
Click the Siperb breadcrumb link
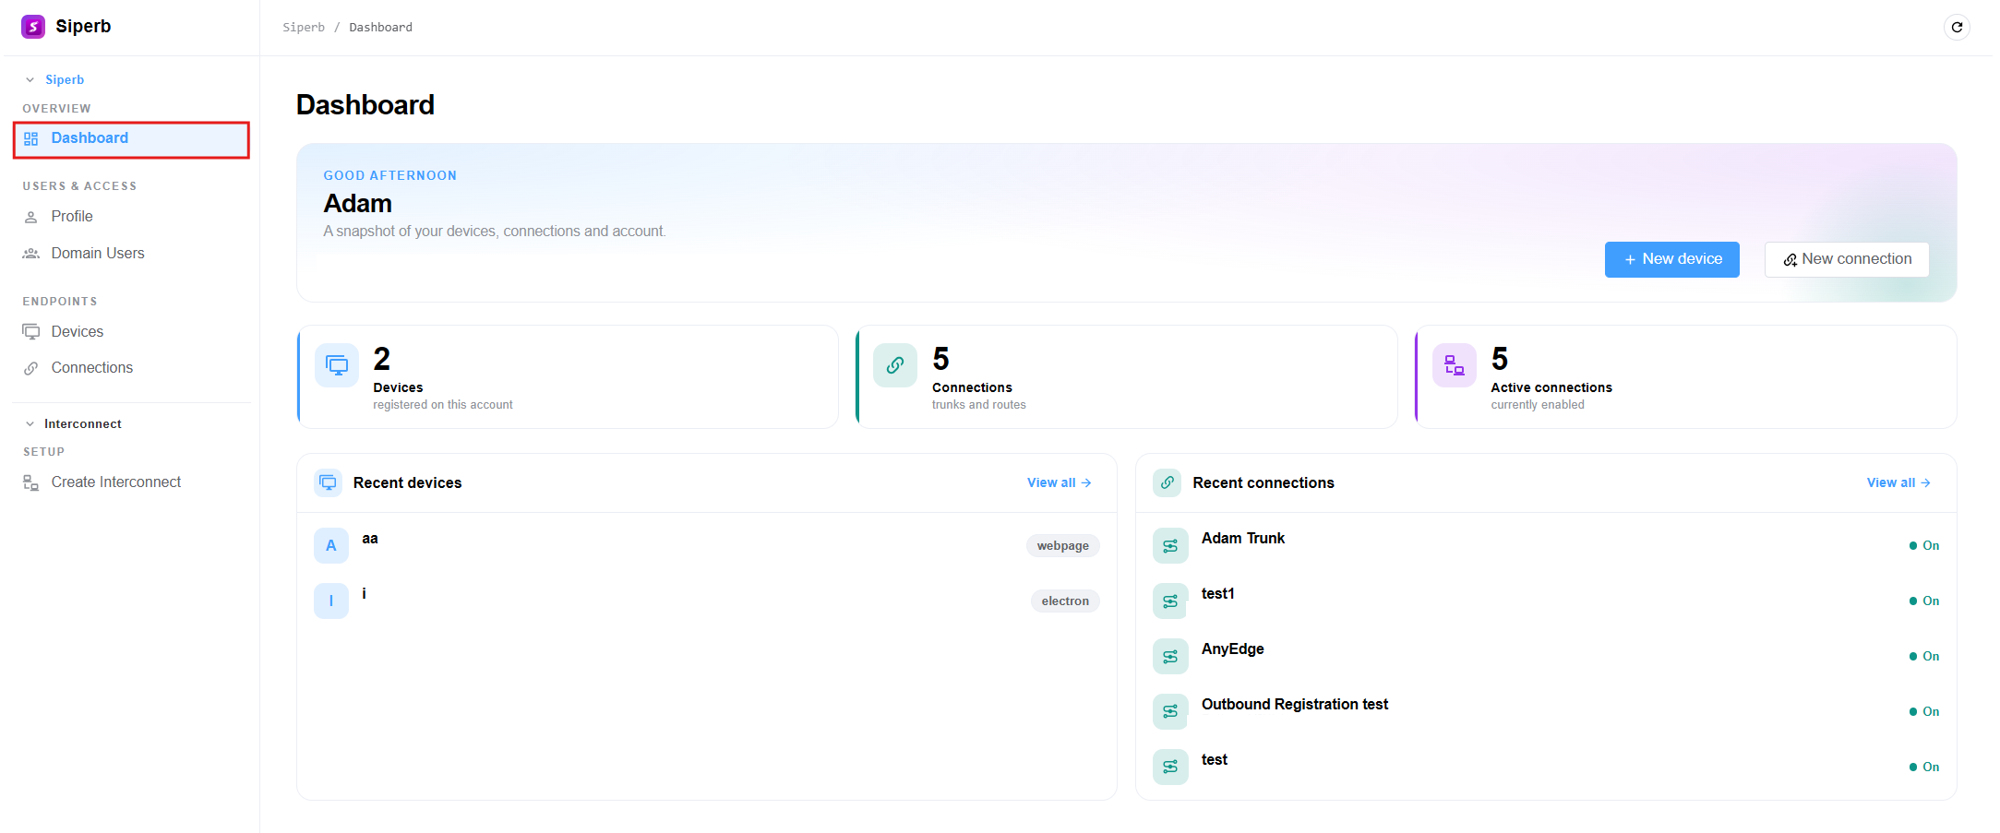(x=304, y=27)
